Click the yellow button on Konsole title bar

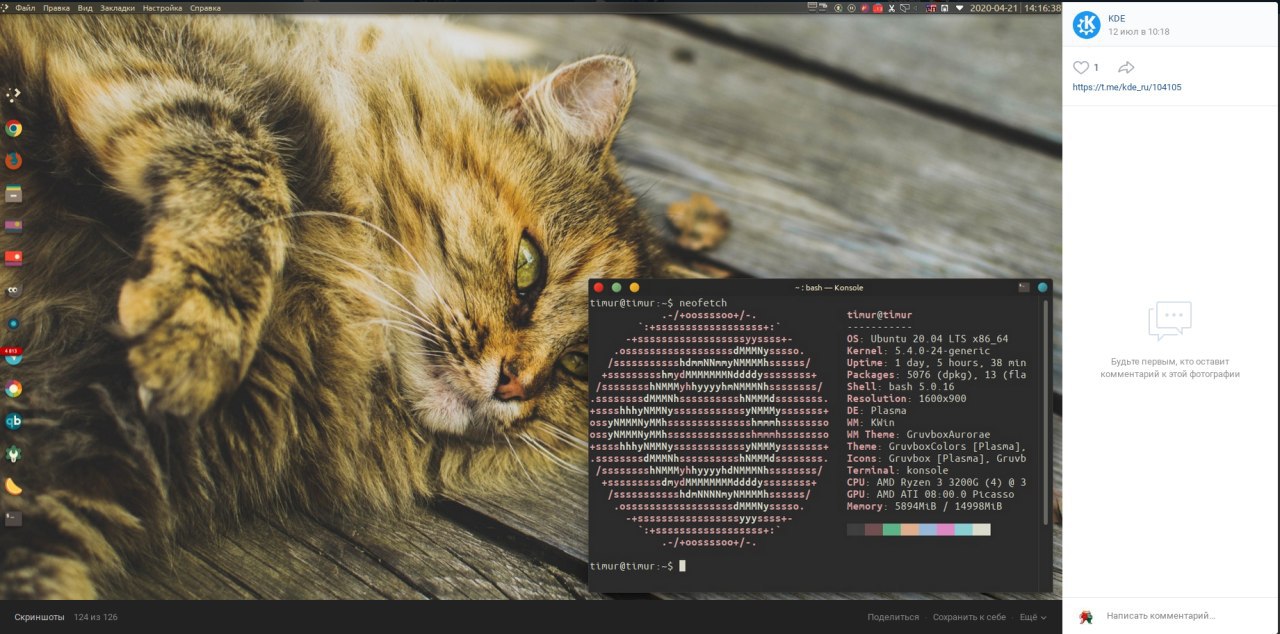(x=634, y=287)
